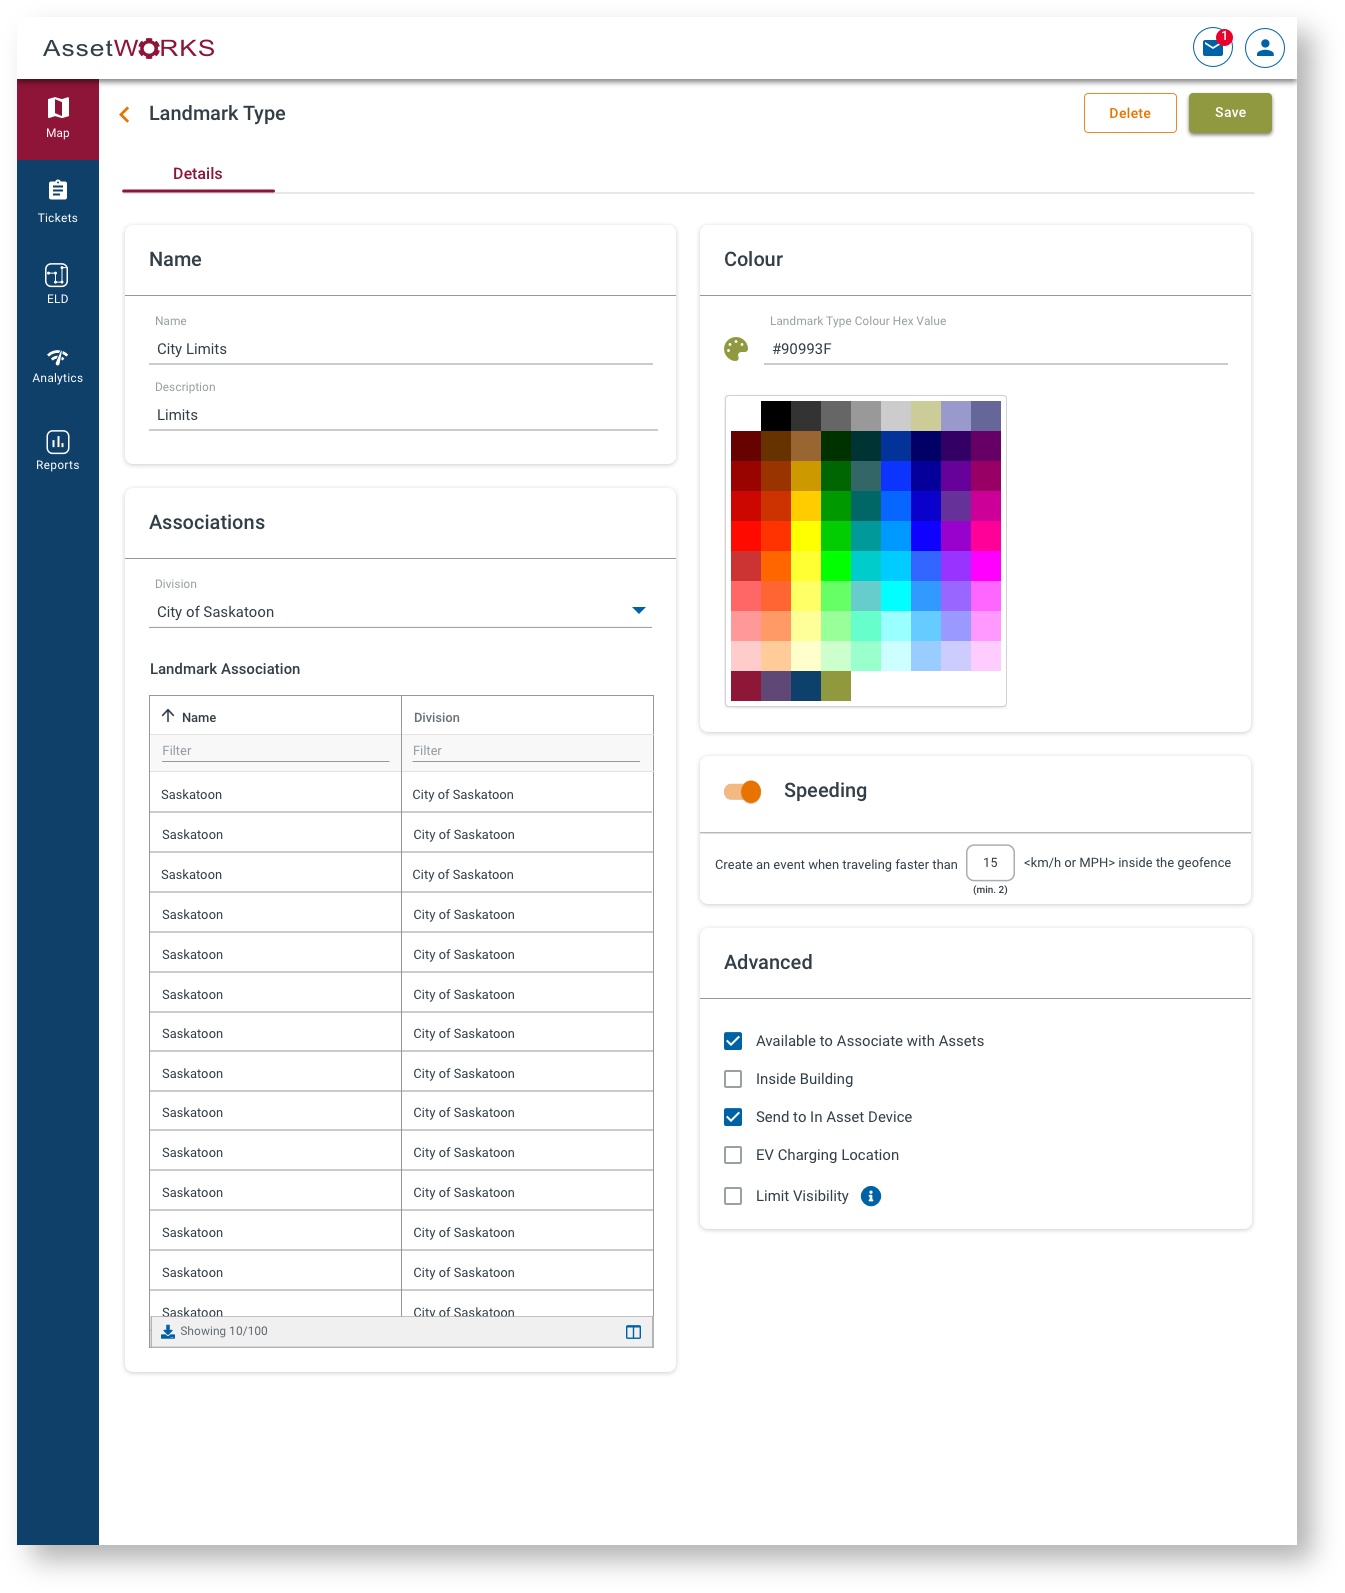Open the Tickets sidebar icon
1345x1593 pixels.
point(58,201)
